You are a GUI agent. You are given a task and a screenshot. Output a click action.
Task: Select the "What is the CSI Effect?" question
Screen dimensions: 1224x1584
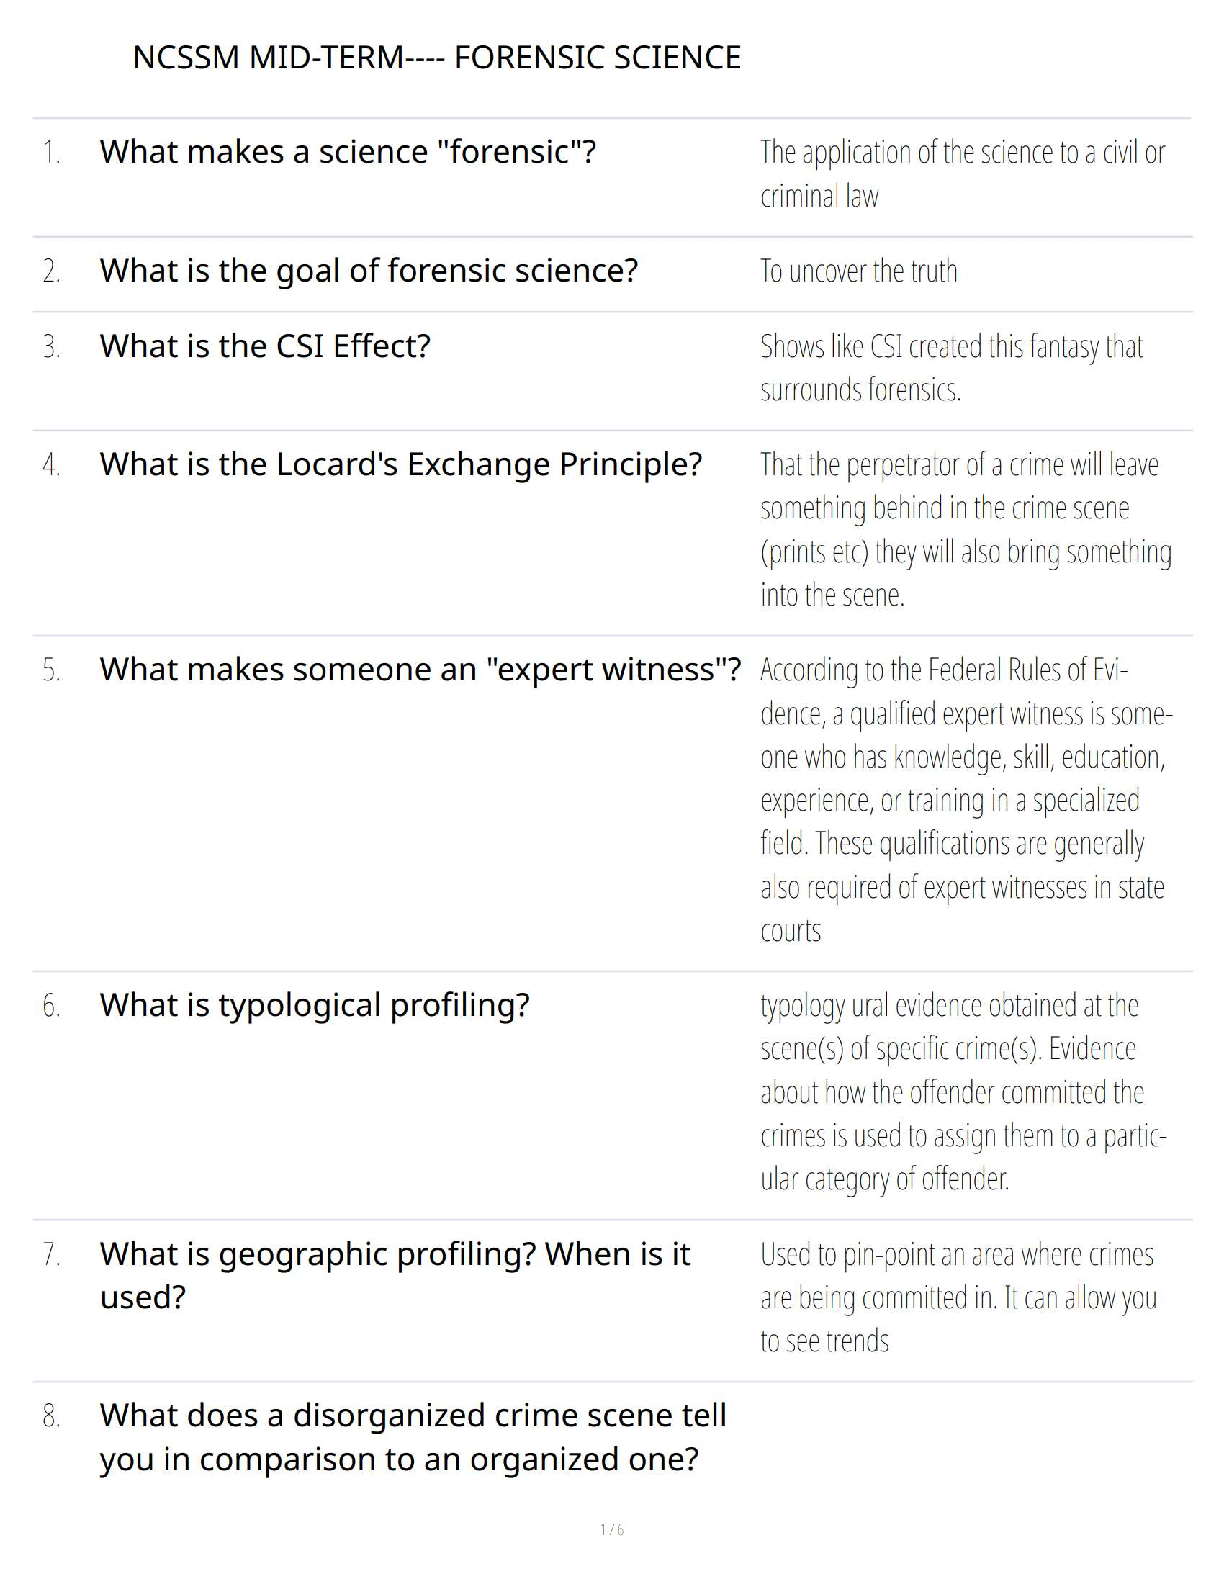click(x=265, y=346)
